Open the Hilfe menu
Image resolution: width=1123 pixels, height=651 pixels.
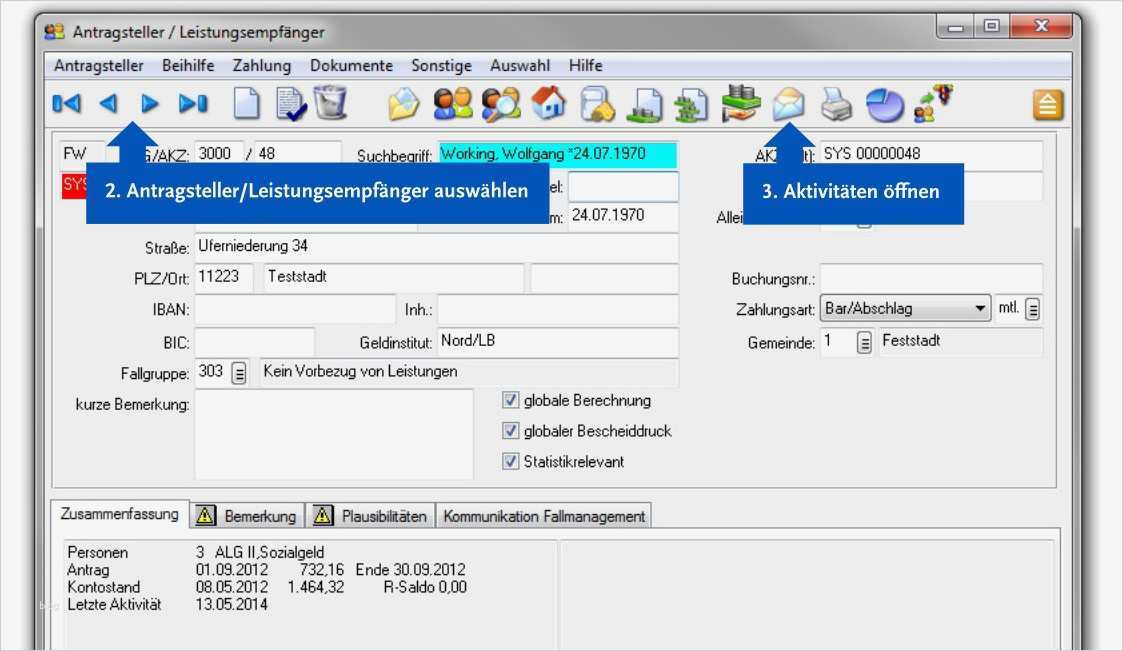pos(585,65)
